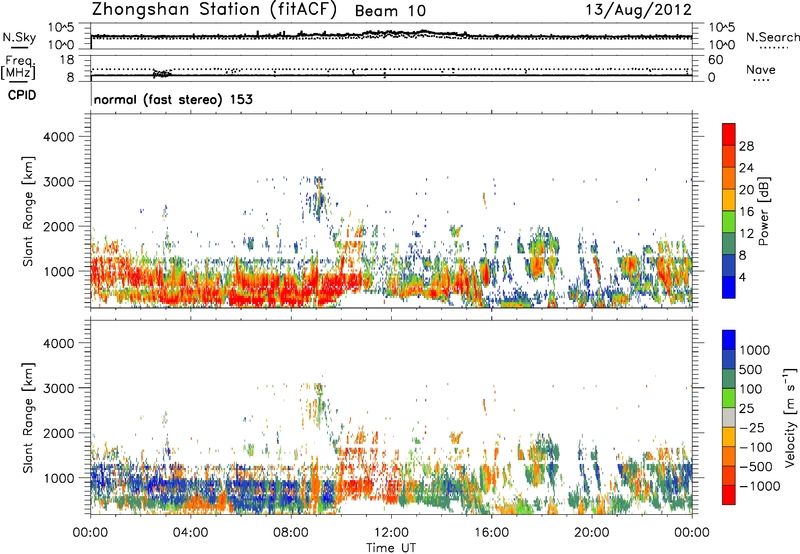Select the 'Beam 10' label
The width and height of the screenshot is (800, 554).
390,11
